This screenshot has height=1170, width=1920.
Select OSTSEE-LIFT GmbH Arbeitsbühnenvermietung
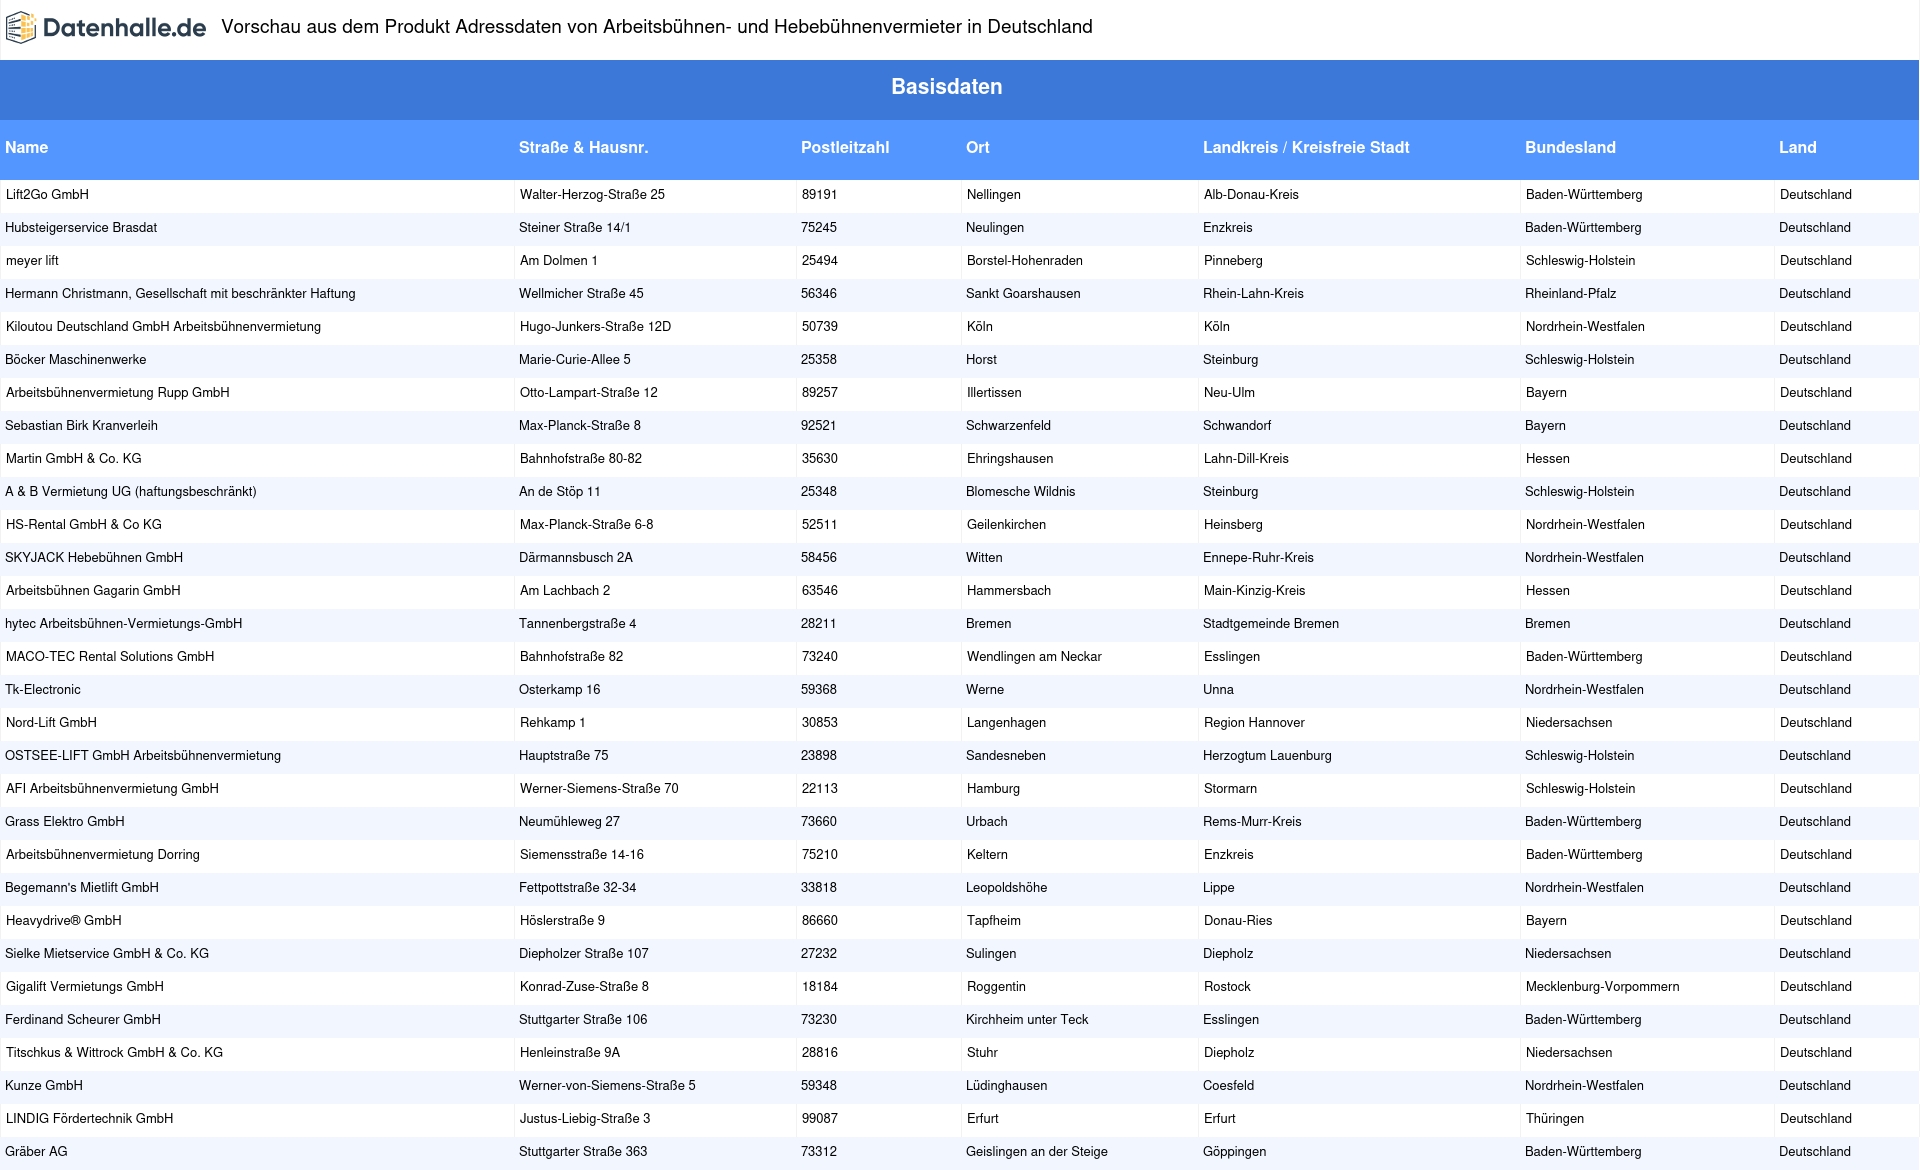click(x=143, y=756)
